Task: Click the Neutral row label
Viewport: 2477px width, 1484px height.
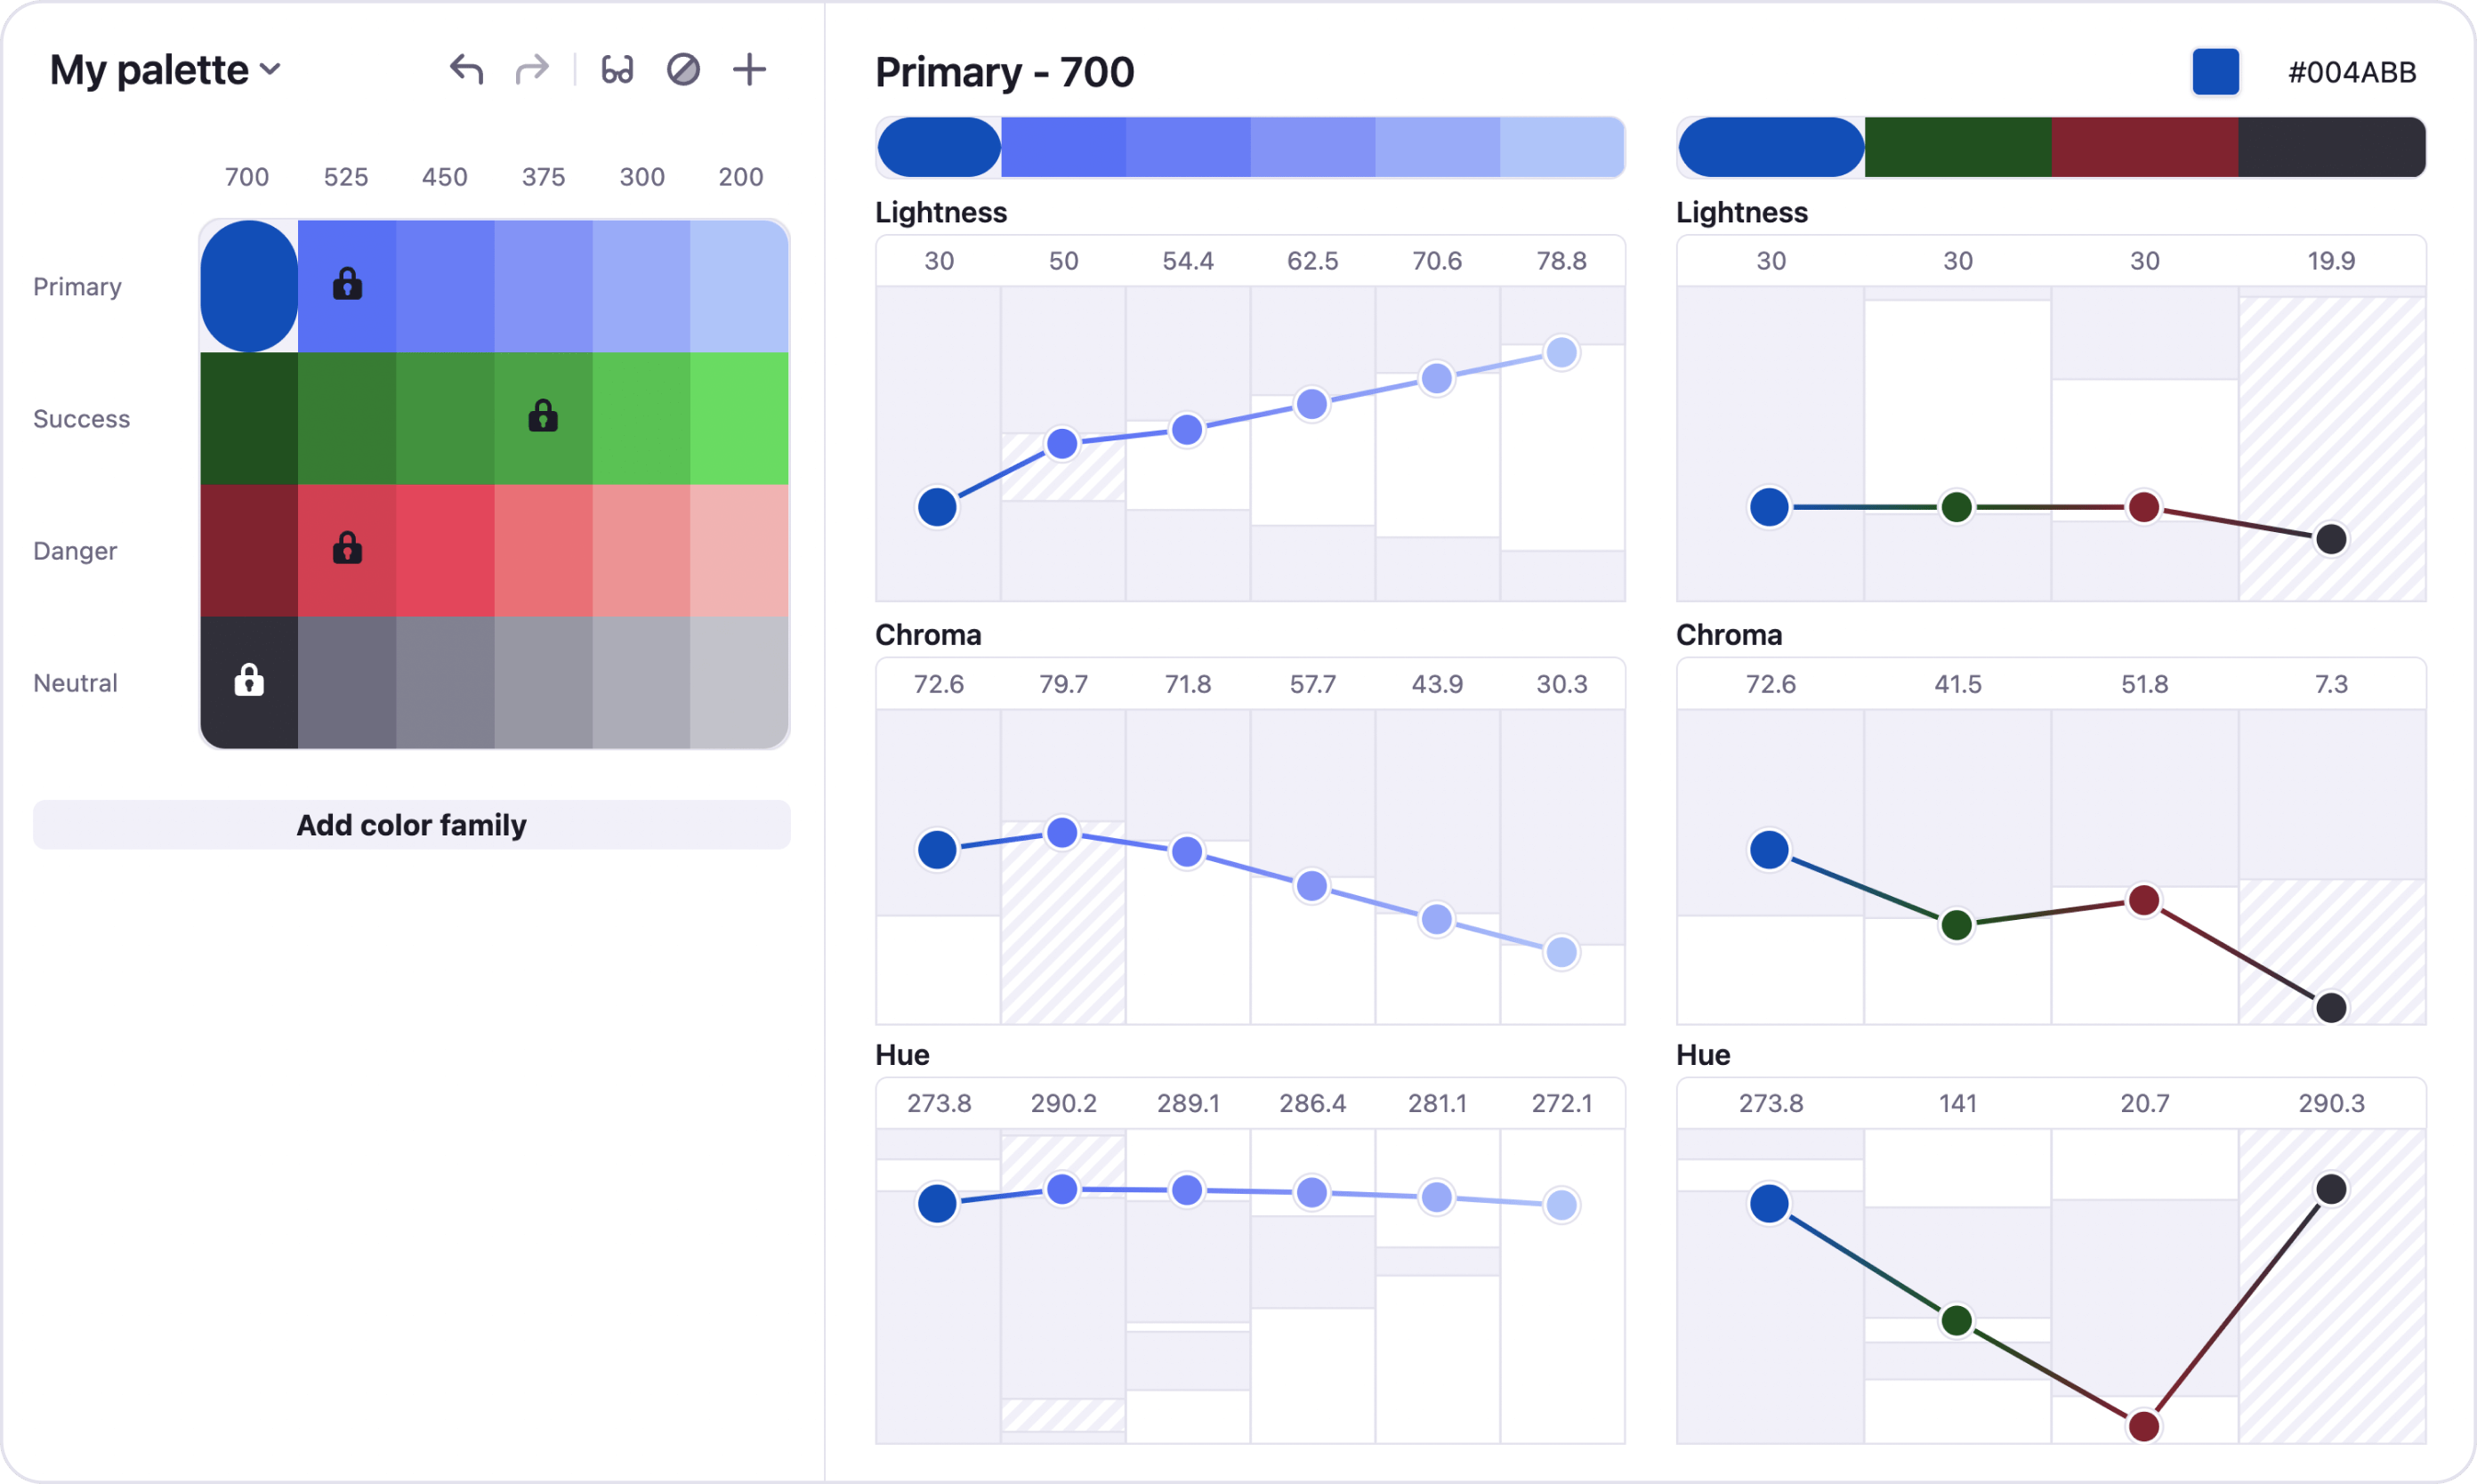Action: click(x=75, y=683)
